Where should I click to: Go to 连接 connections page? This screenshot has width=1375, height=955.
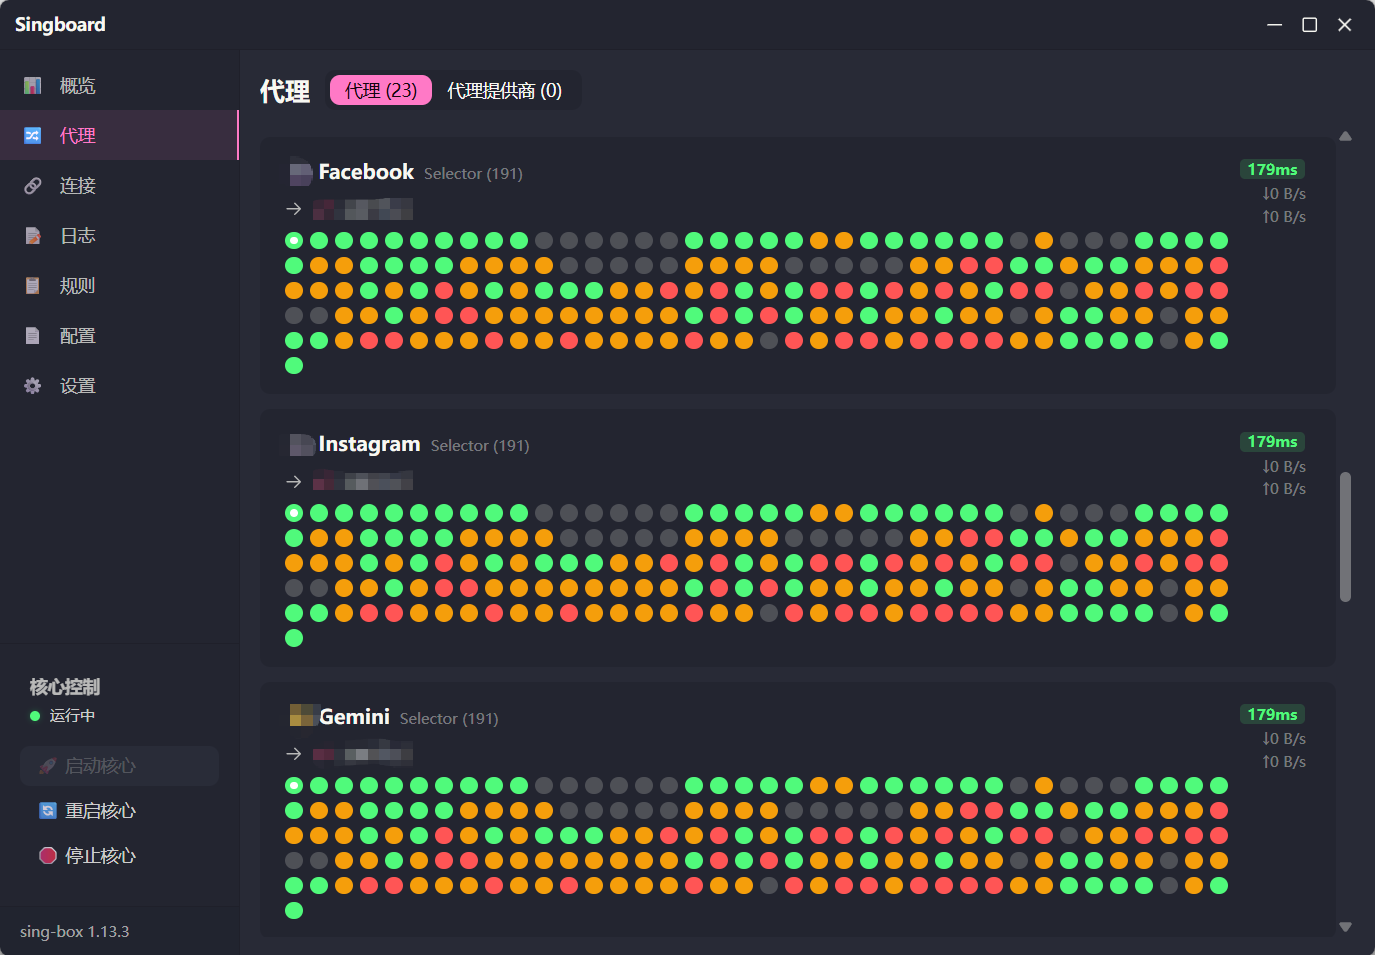click(x=119, y=186)
